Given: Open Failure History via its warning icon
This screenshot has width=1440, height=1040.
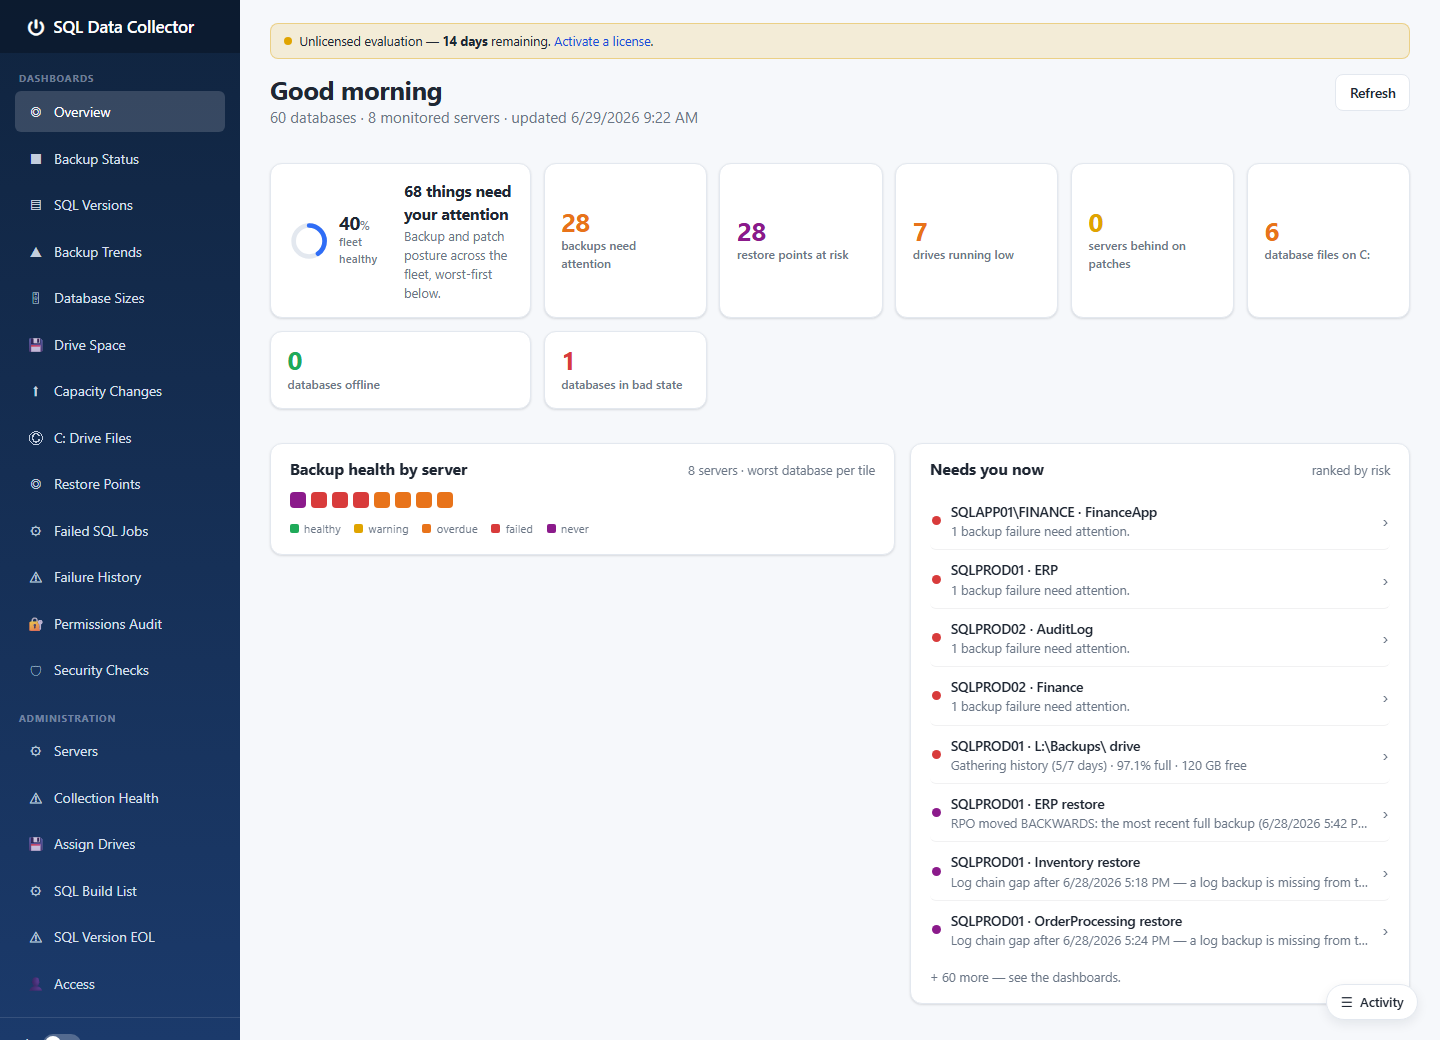Looking at the screenshot, I should coord(36,577).
